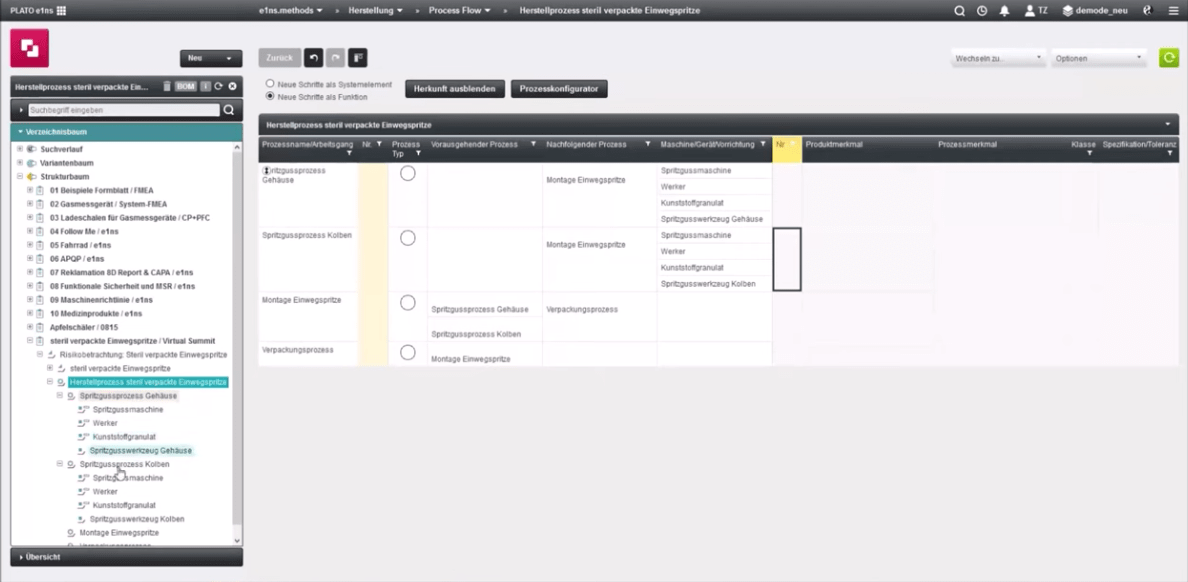Open the Neu dropdown button

pyautogui.click(x=211, y=58)
